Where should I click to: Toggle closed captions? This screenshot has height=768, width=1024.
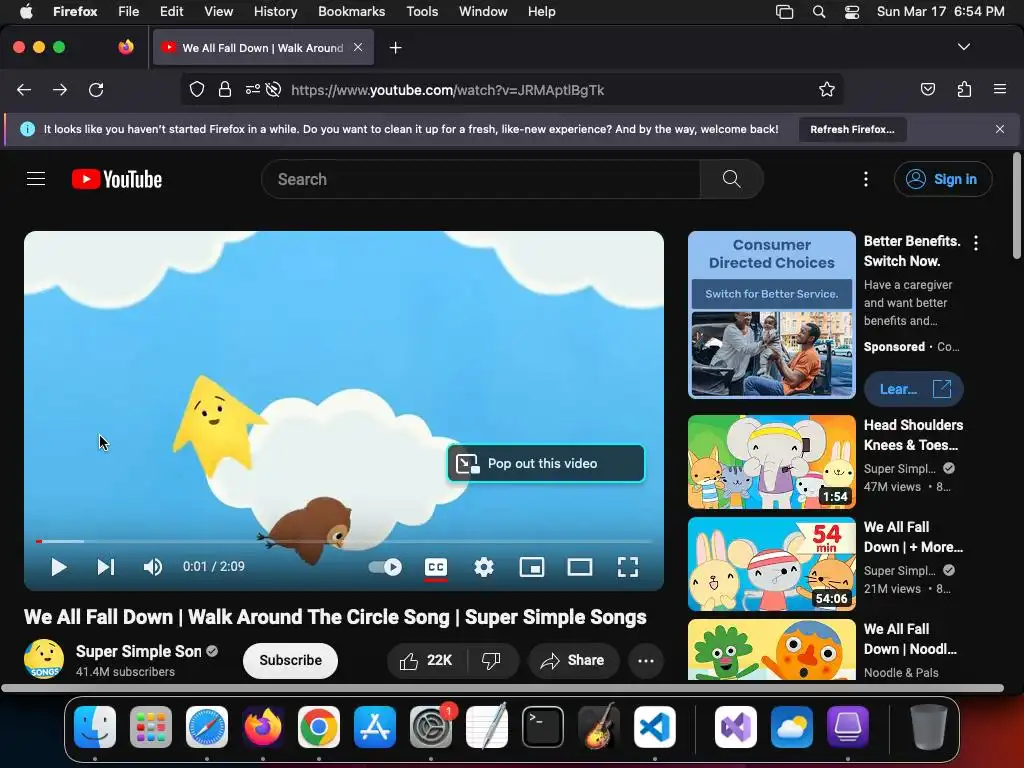tap(436, 567)
